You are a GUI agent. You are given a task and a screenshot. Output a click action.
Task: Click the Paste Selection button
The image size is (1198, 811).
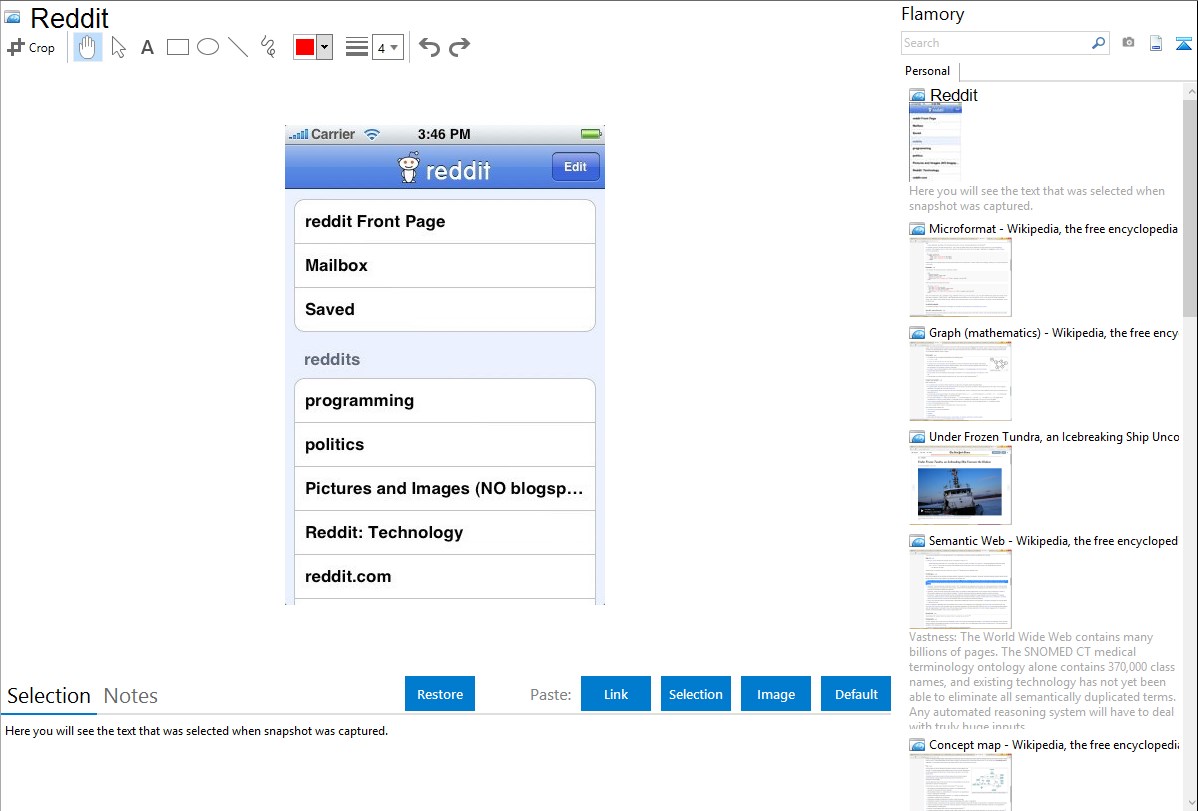click(x=696, y=694)
